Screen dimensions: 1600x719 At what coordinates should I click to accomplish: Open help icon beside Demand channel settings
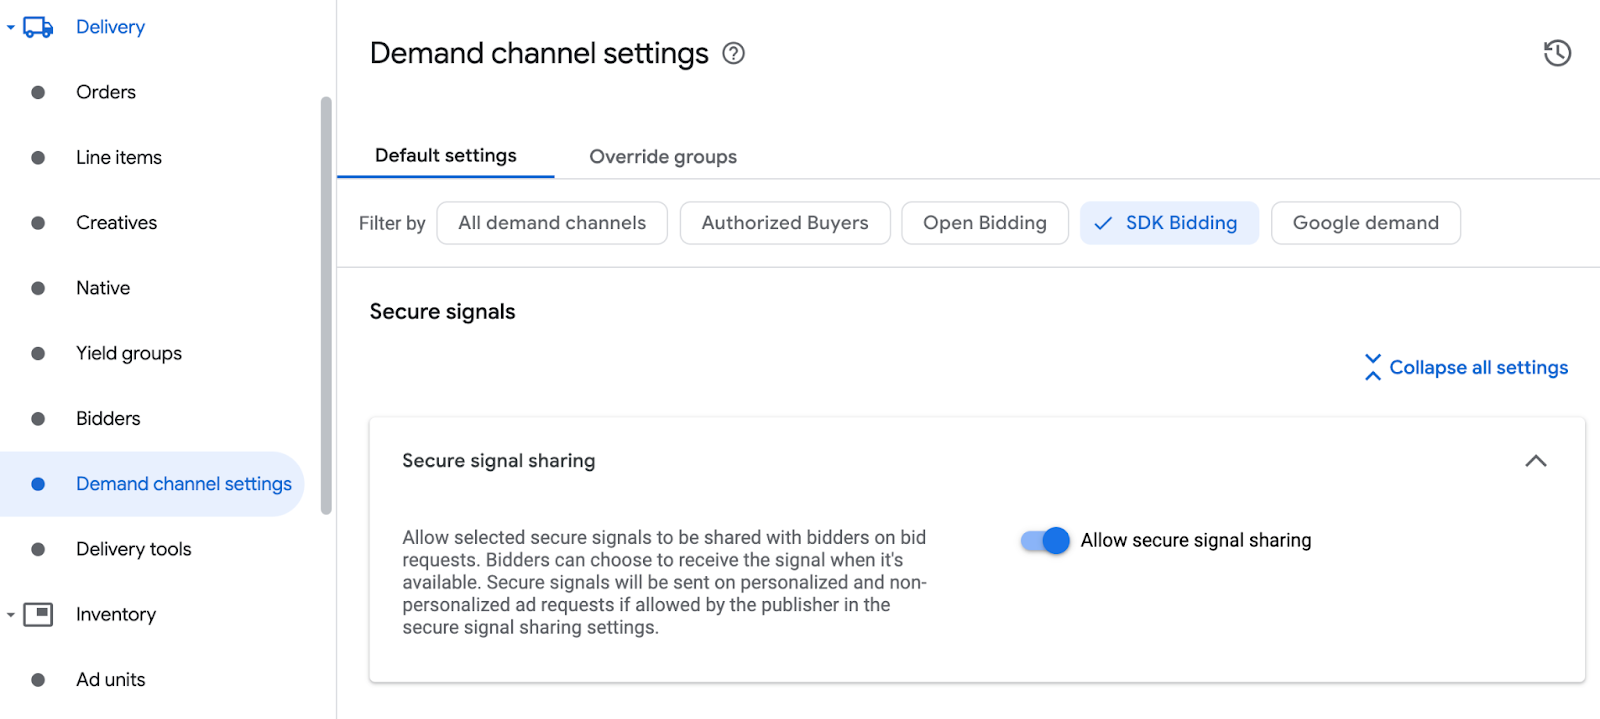click(734, 54)
